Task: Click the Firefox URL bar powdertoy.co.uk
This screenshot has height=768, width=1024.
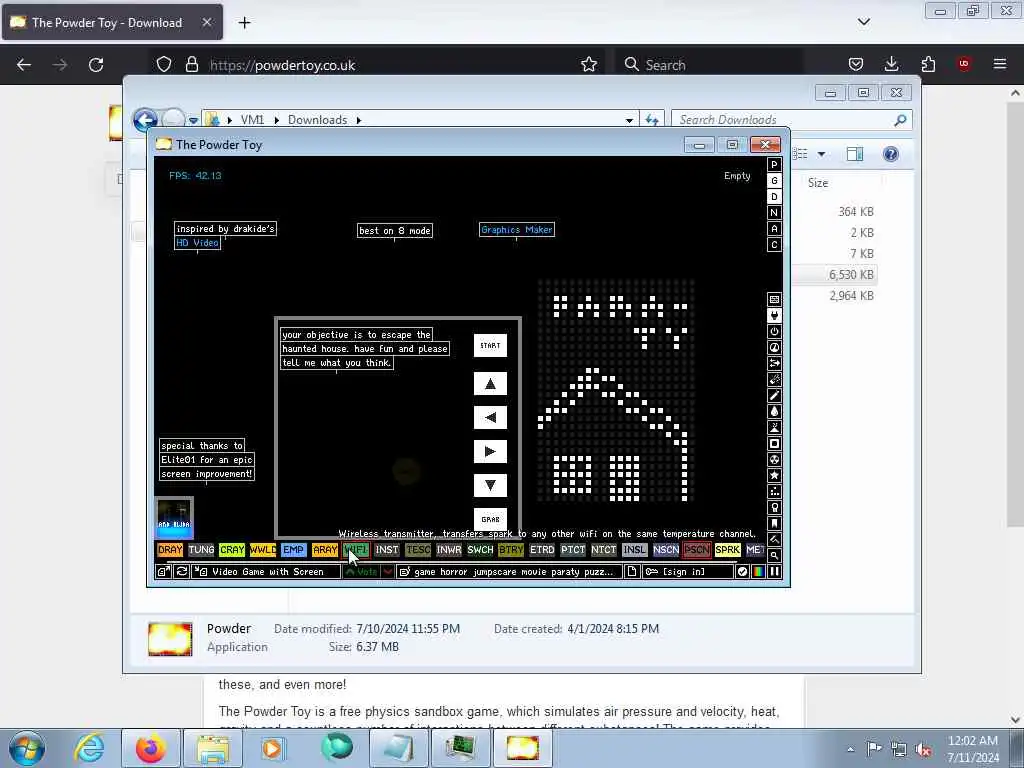Action: tap(379, 65)
